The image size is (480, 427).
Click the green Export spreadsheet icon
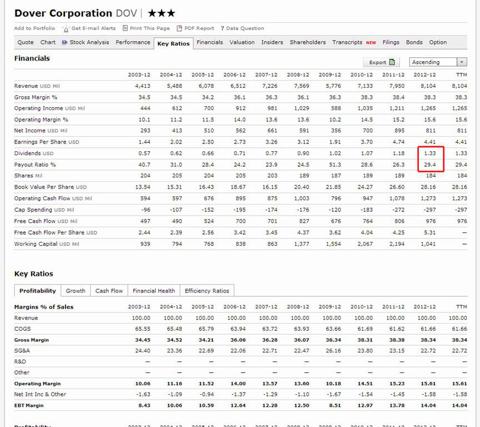tap(392, 62)
